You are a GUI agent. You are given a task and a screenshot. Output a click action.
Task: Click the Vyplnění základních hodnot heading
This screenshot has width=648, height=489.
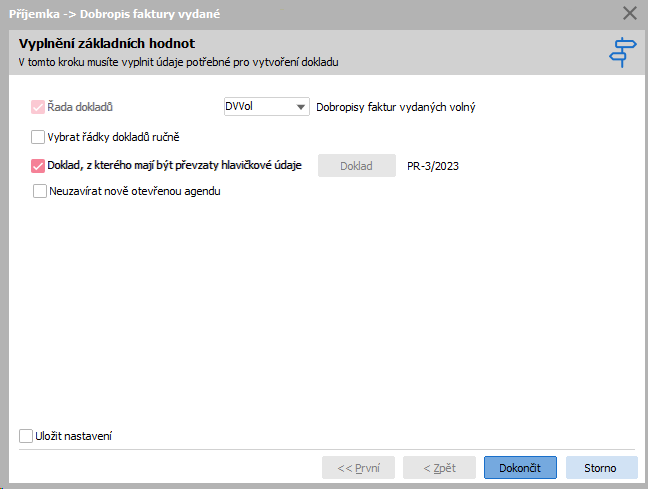107,43
